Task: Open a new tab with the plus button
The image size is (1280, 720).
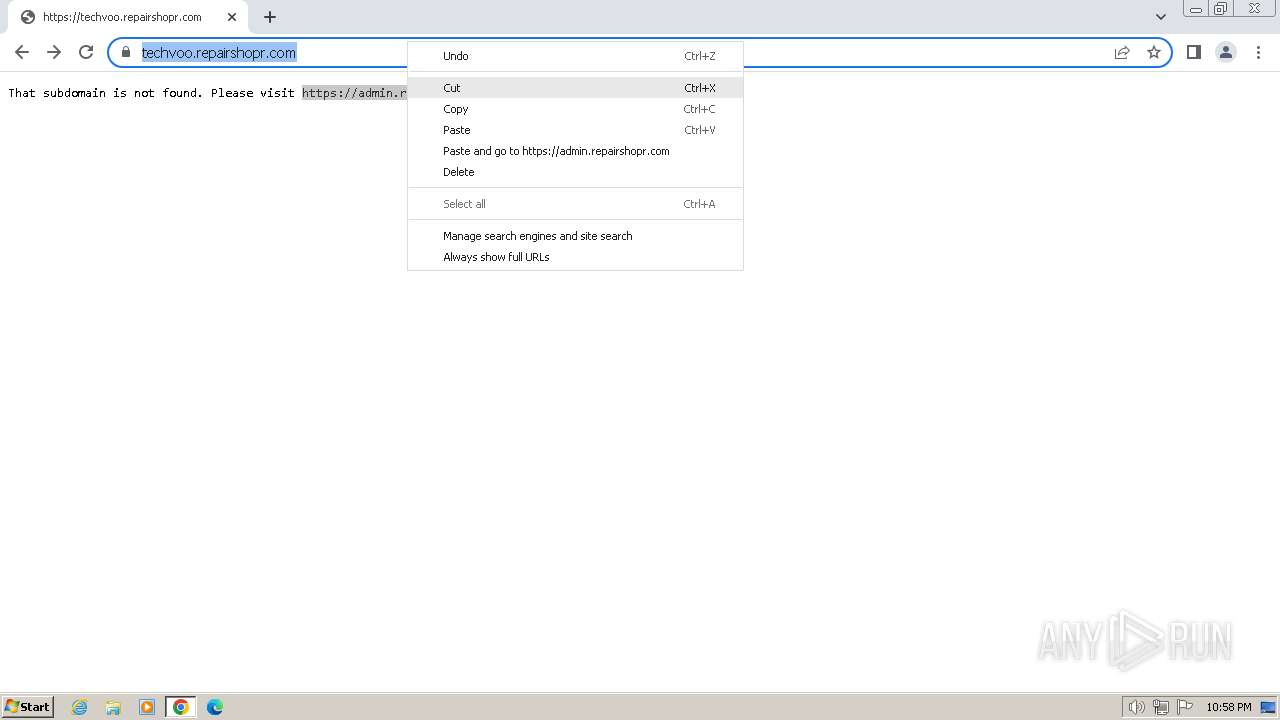Action: pos(270,17)
